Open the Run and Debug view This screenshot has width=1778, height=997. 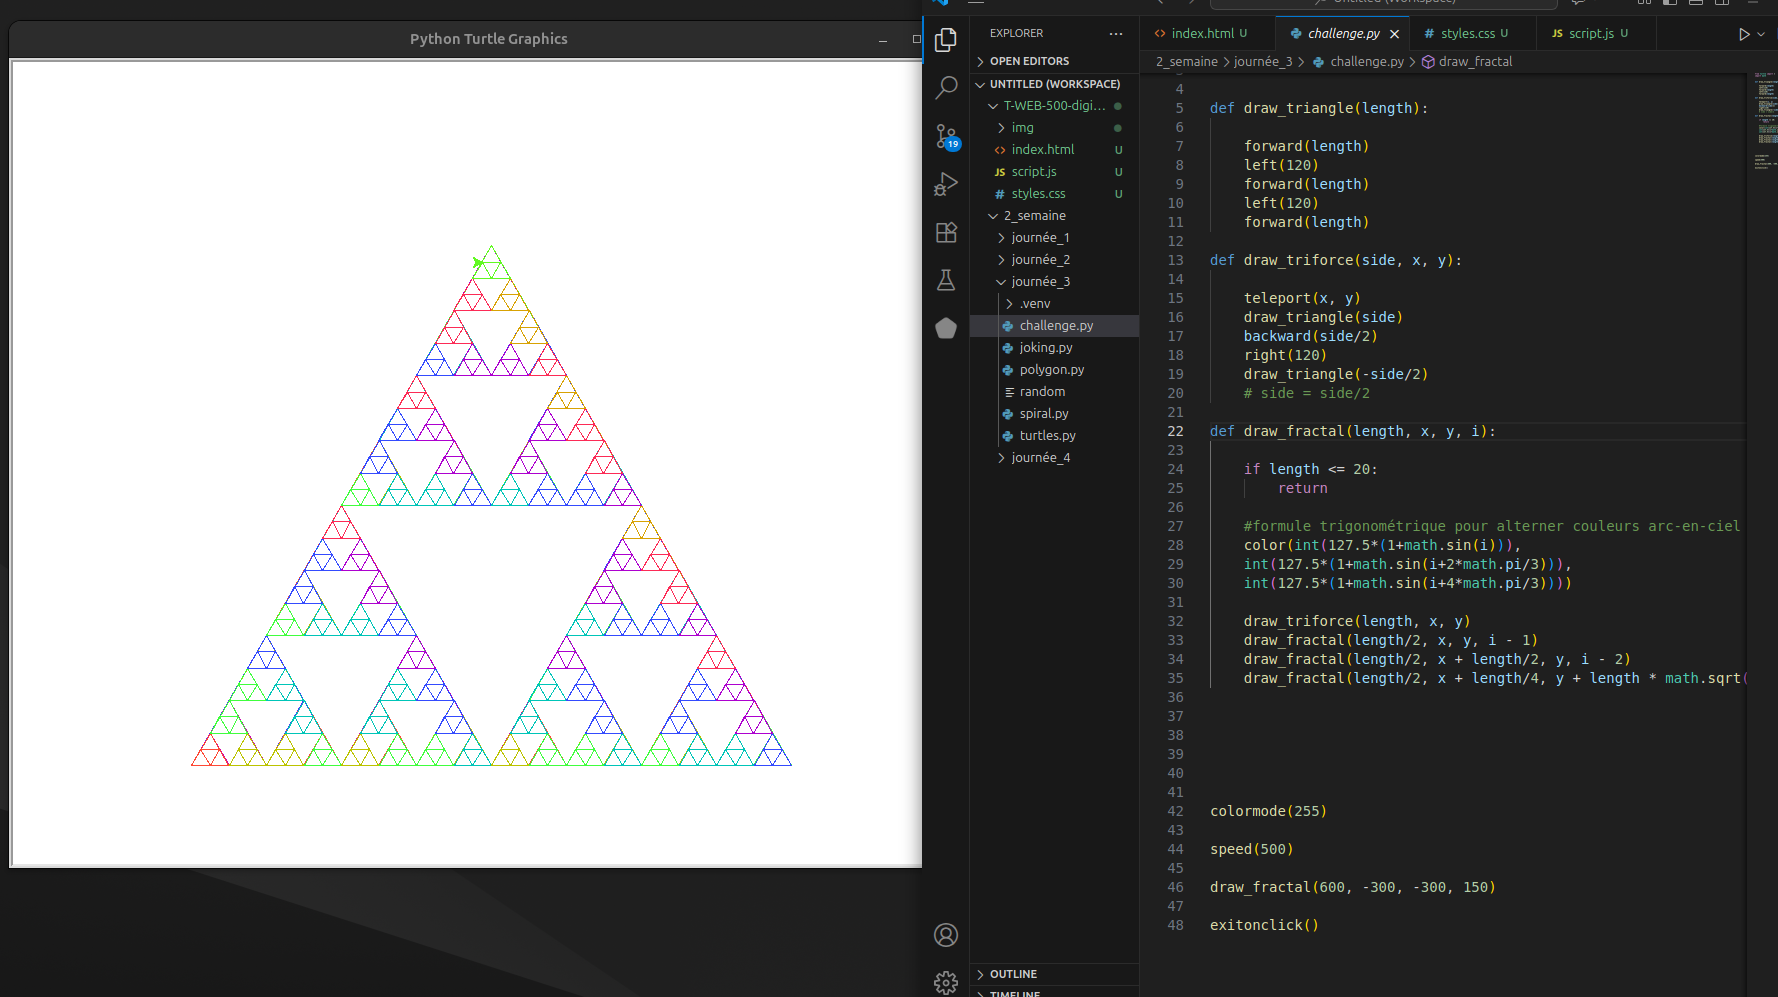click(x=946, y=184)
